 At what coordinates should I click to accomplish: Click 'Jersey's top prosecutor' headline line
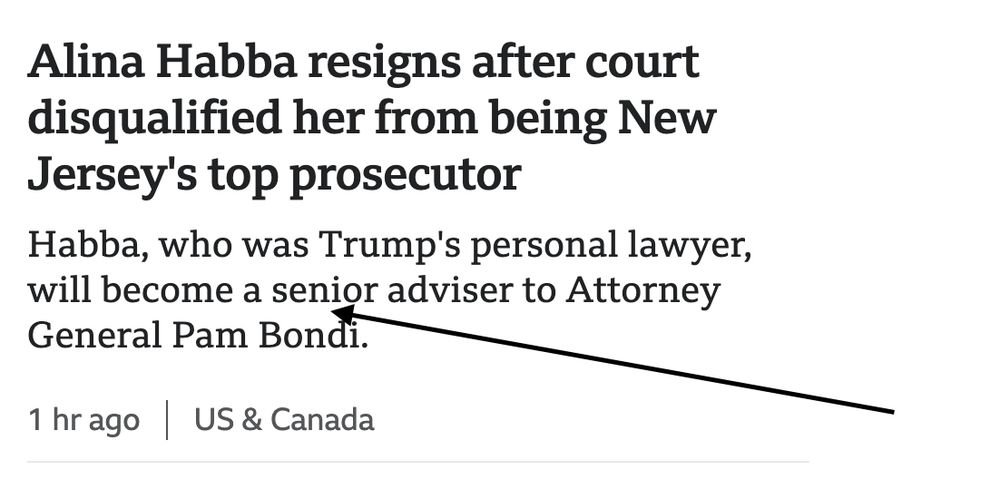[x=274, y=176]
